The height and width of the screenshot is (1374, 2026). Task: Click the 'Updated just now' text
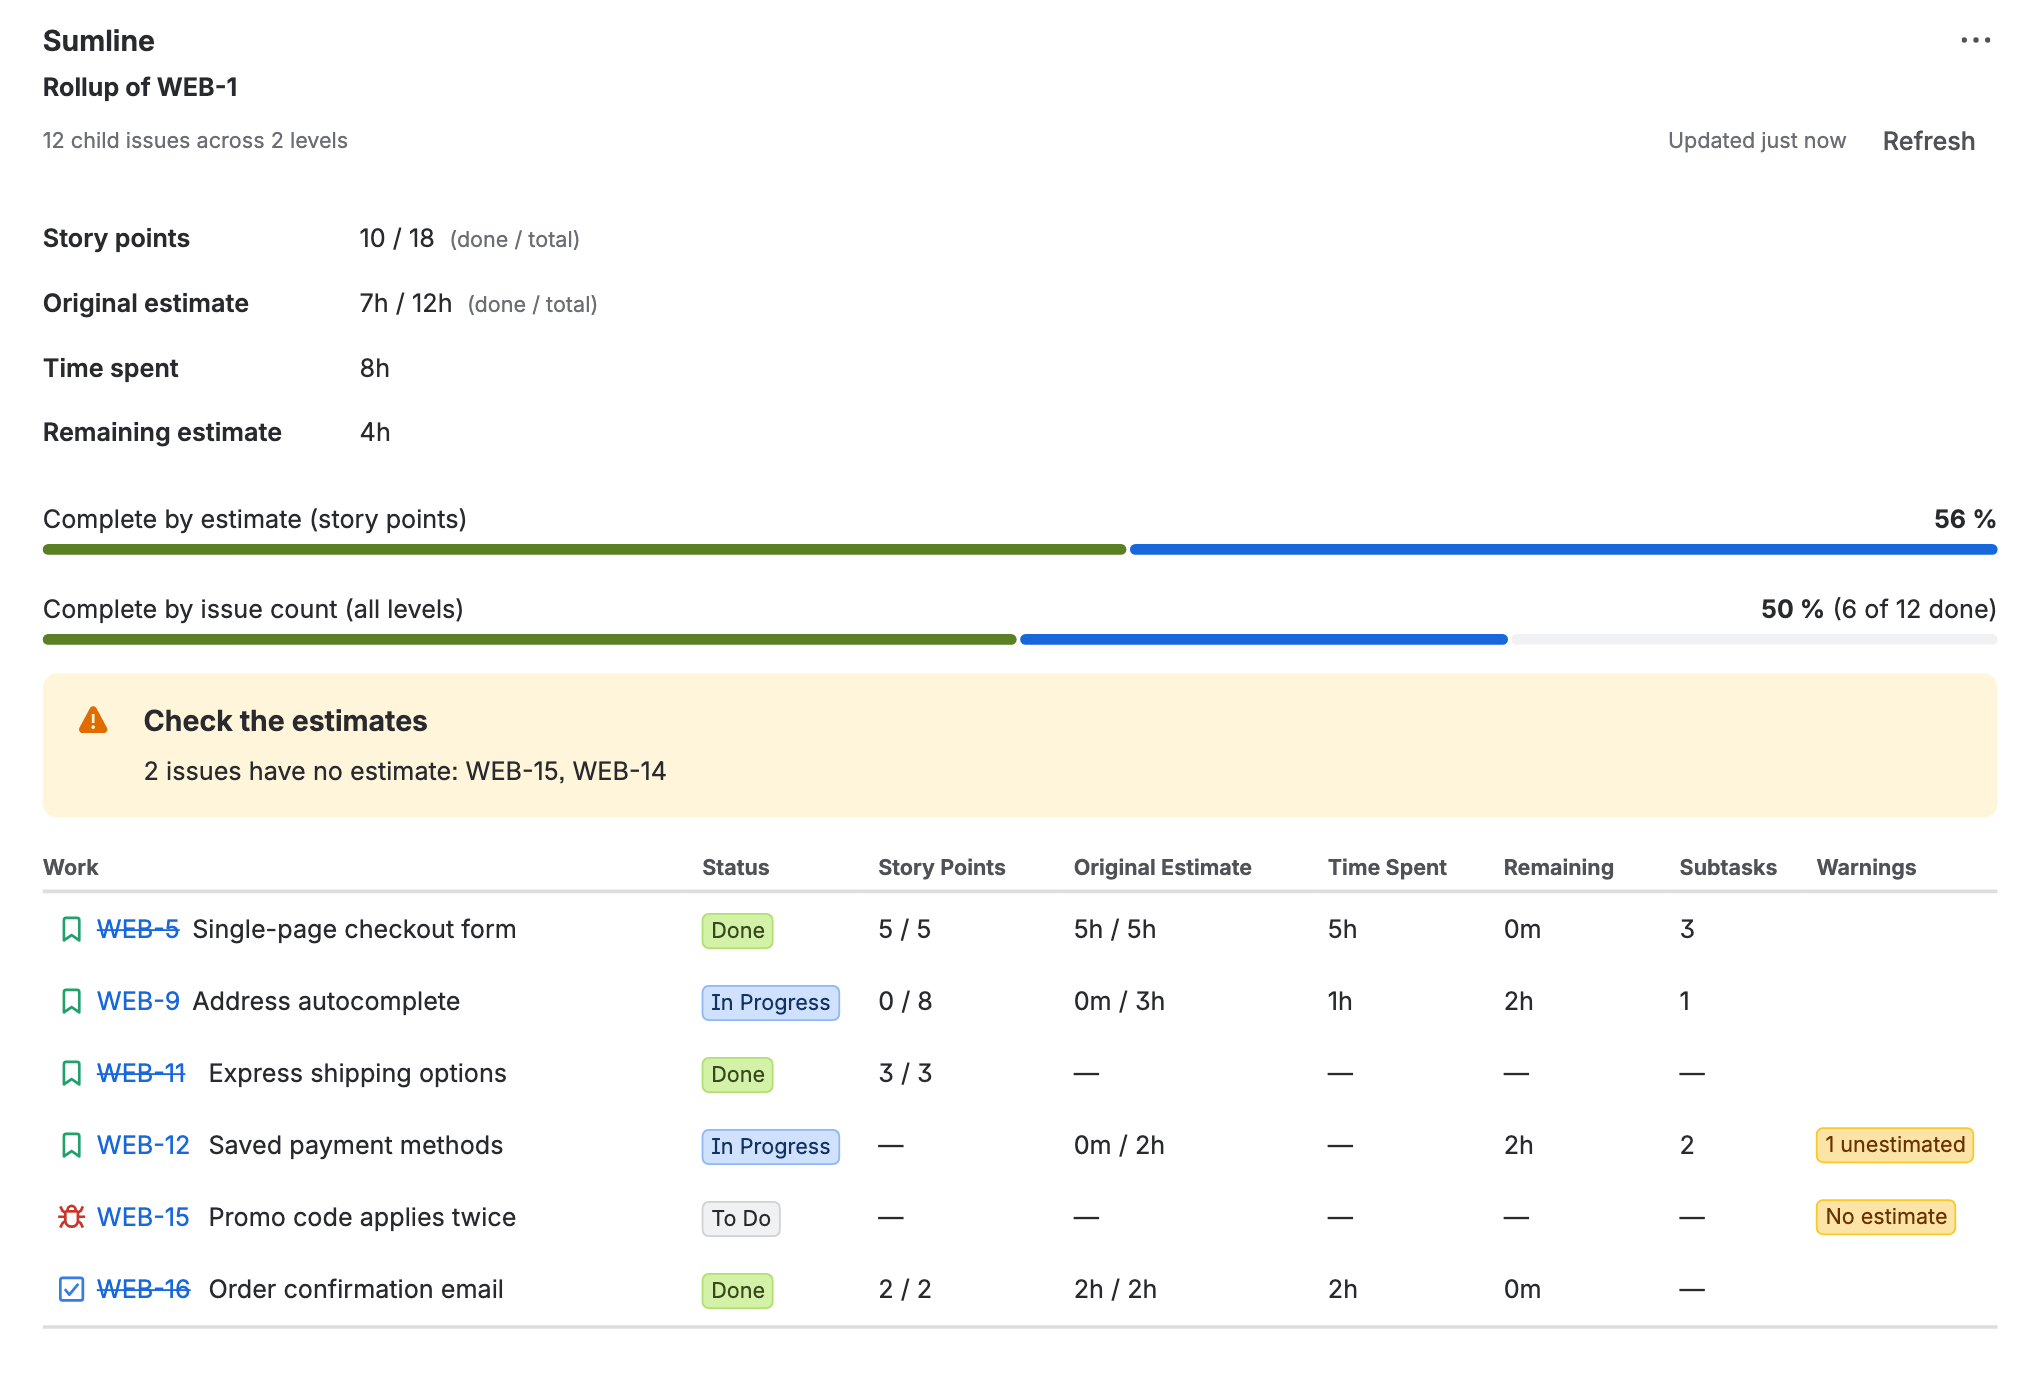[x=1756, y=140]
